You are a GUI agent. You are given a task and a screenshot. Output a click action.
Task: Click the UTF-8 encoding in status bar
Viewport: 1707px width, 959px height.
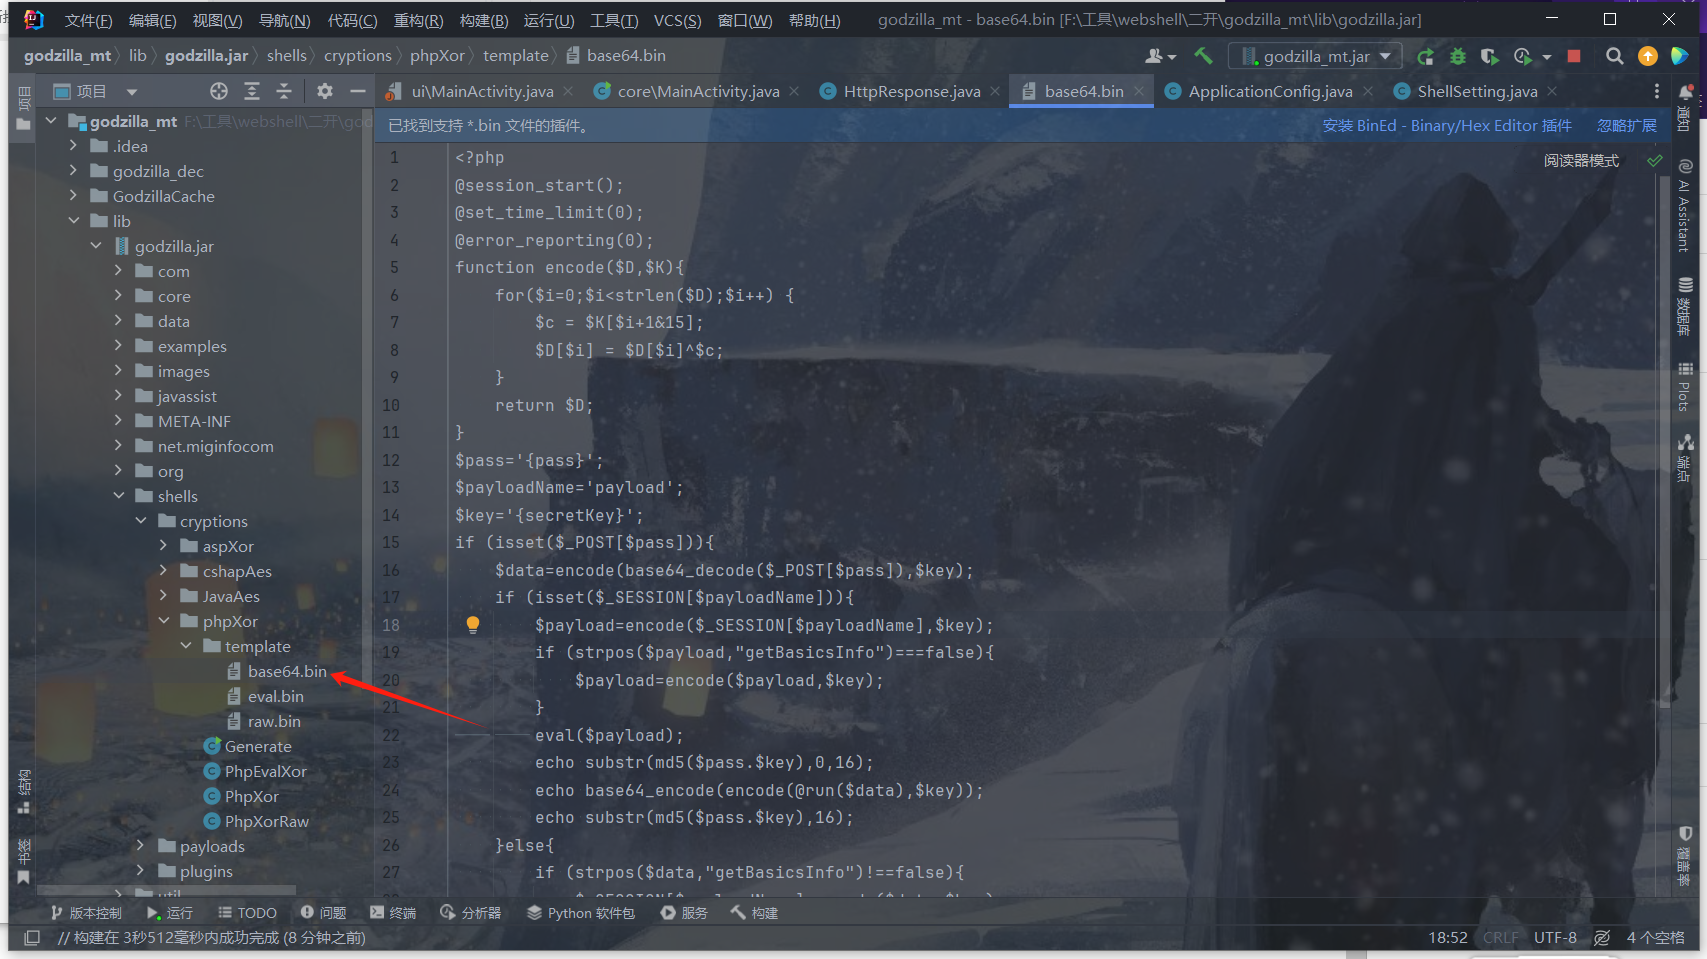coord(1555,938)
